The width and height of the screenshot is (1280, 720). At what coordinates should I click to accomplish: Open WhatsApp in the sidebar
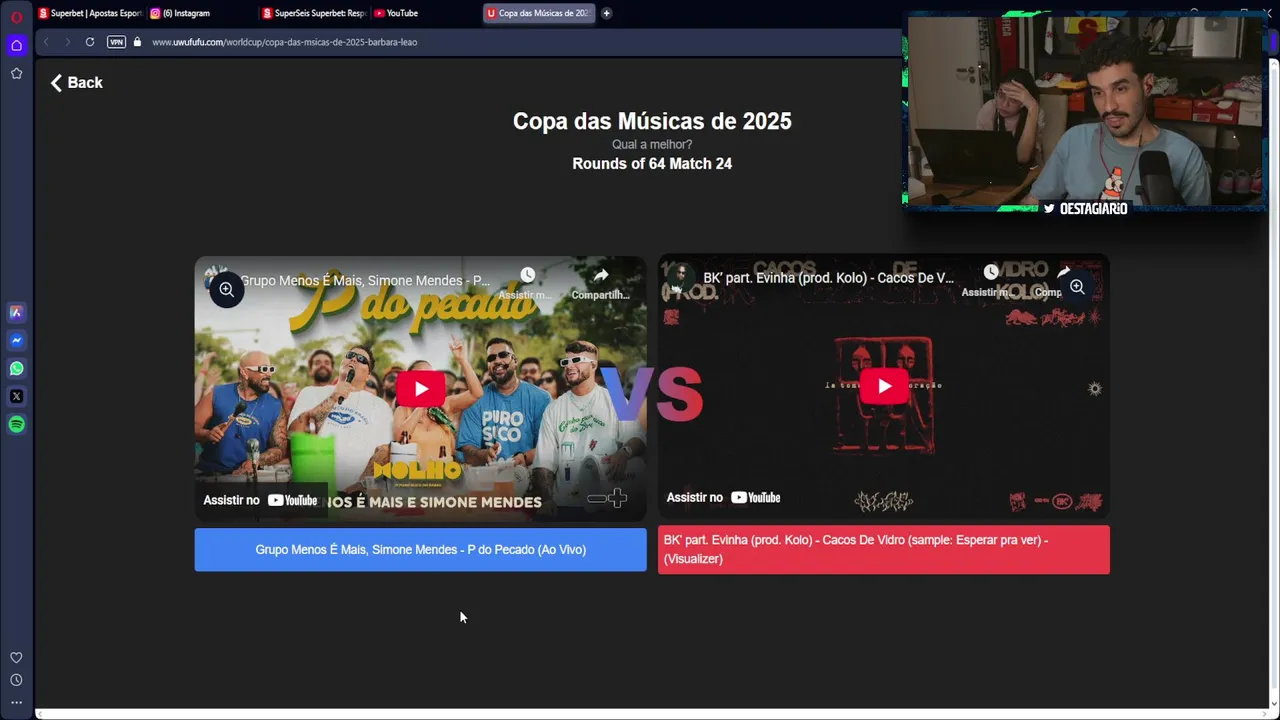coord(16,368)
